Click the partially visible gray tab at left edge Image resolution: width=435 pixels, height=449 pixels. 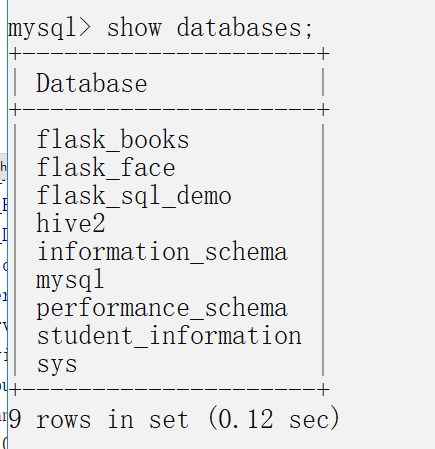click(3, 167)
